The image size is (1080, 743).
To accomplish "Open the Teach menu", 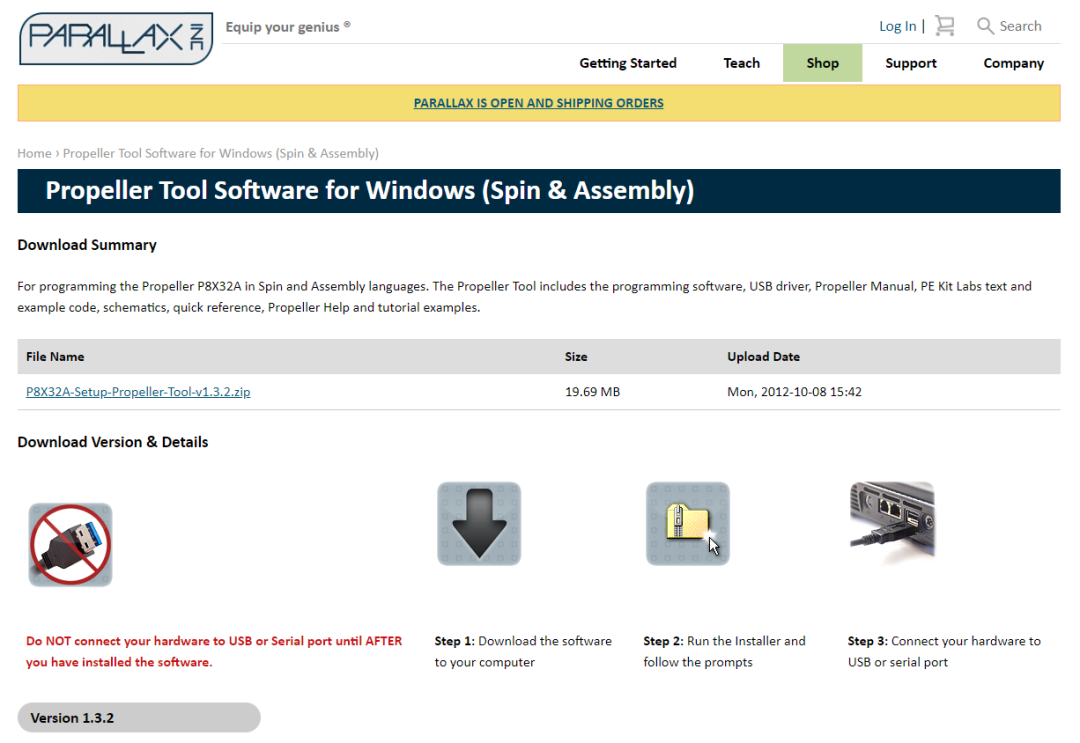I will [x=741, y=63].
